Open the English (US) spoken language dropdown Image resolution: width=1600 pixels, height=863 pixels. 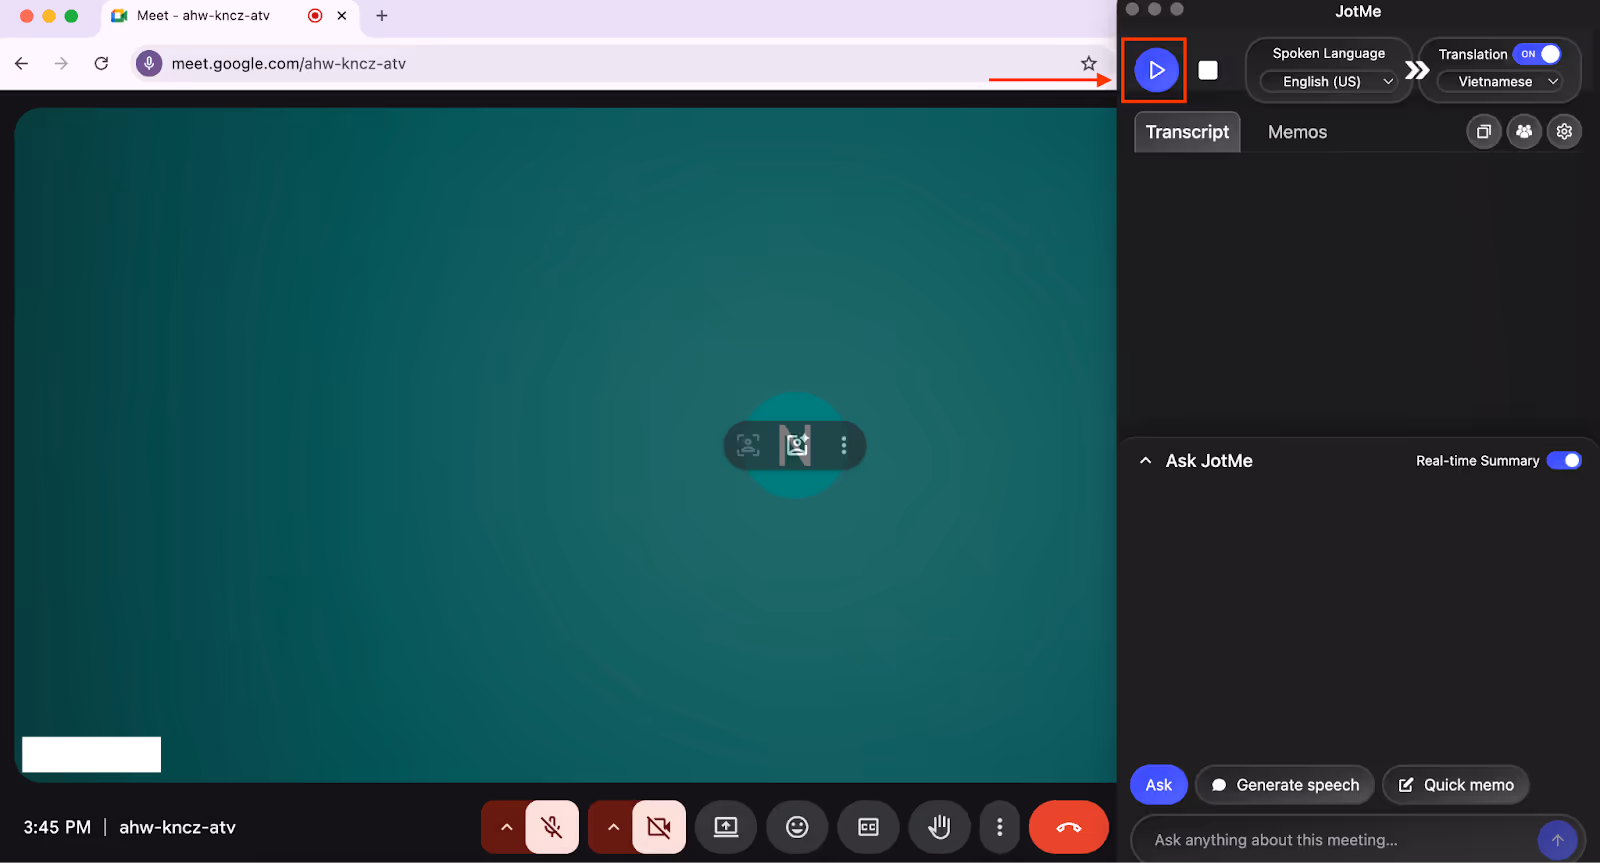point(1329,81)
